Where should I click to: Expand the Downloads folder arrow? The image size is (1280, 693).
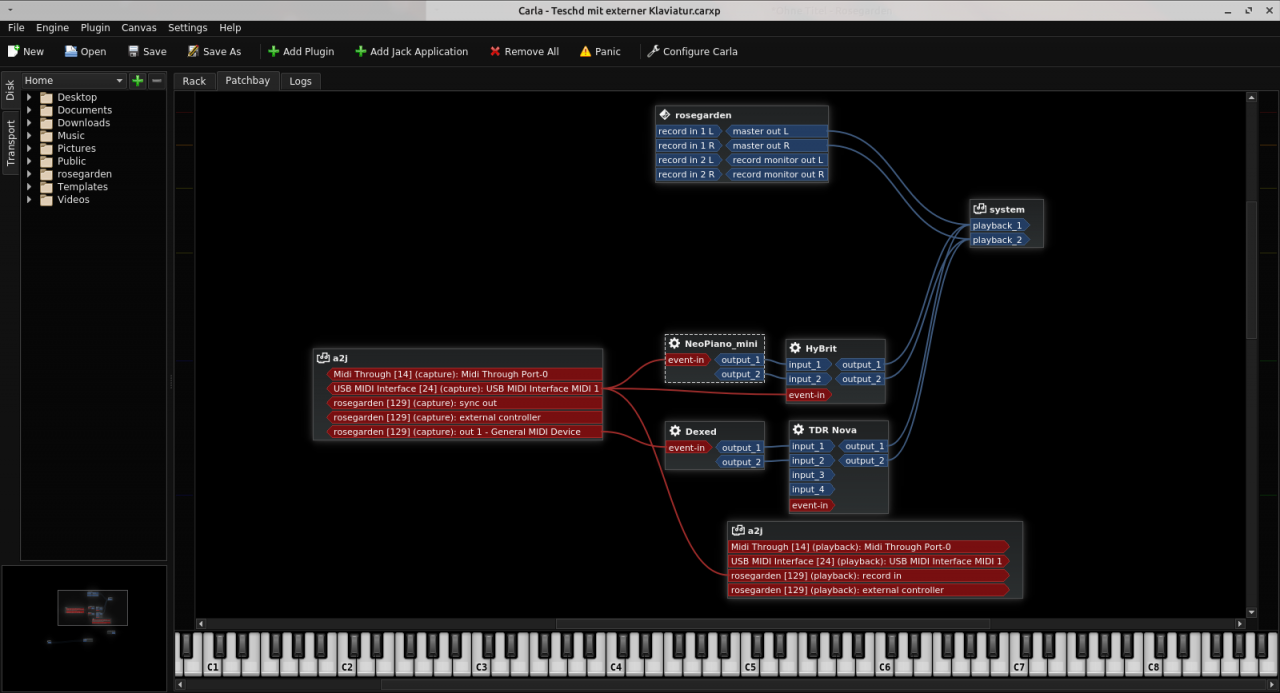coord(29,123)
